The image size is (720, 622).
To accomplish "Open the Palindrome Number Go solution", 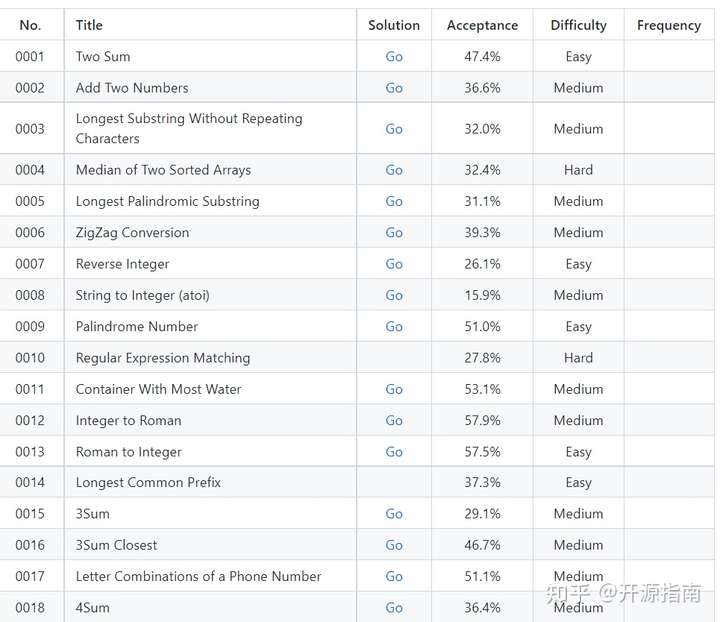I will tap(394, 326).
